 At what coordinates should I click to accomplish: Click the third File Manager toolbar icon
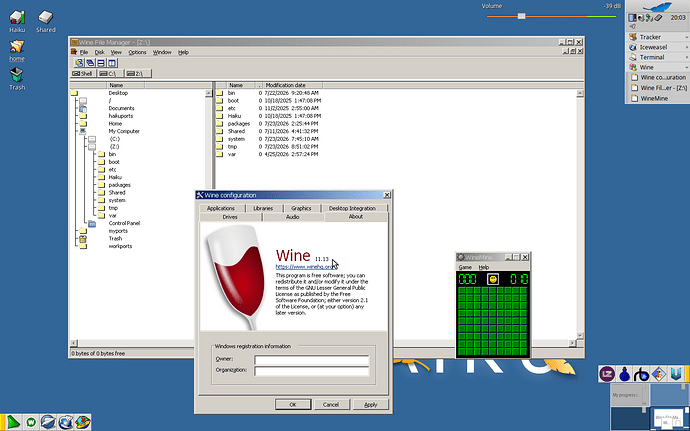[101, 63]
